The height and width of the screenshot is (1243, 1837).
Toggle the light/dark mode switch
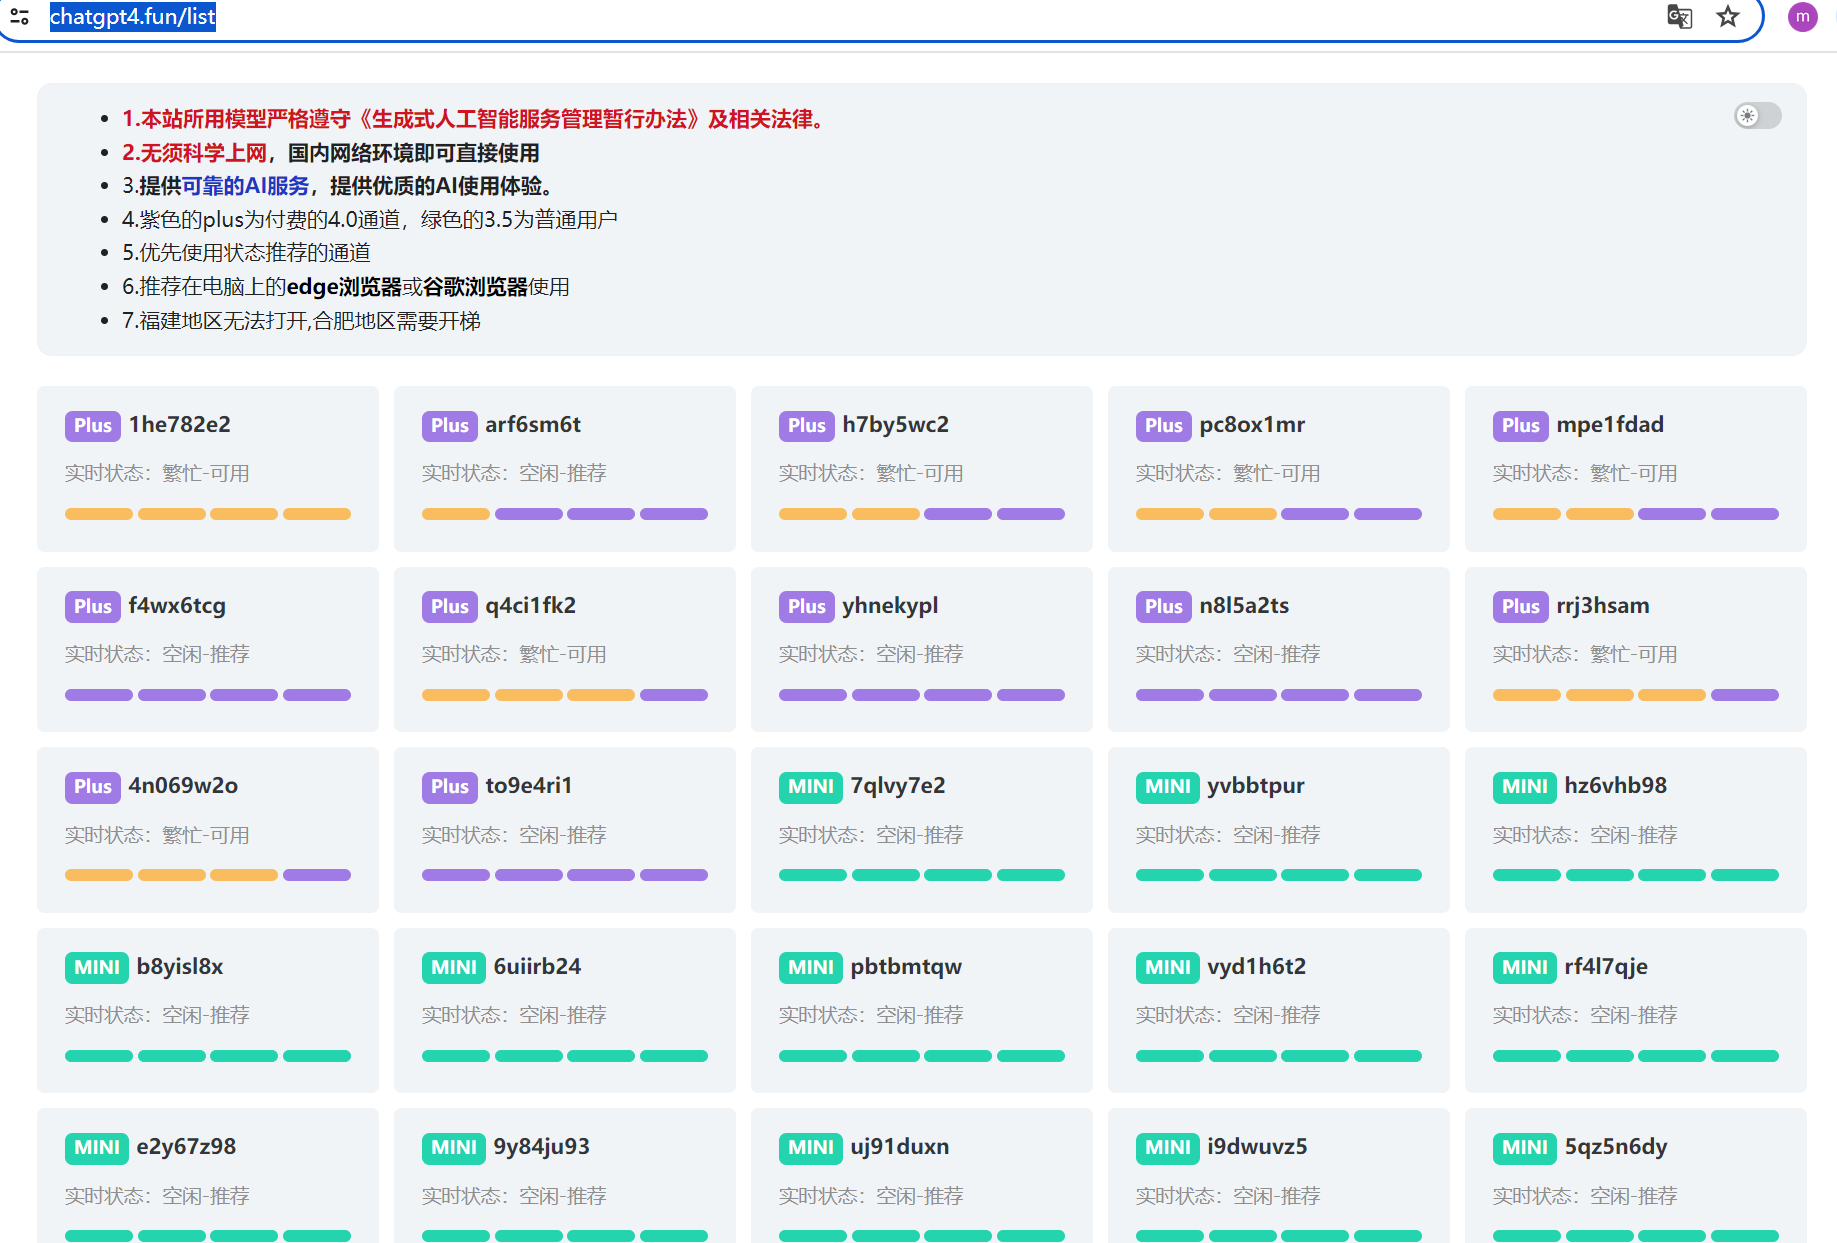(1757, 116)
